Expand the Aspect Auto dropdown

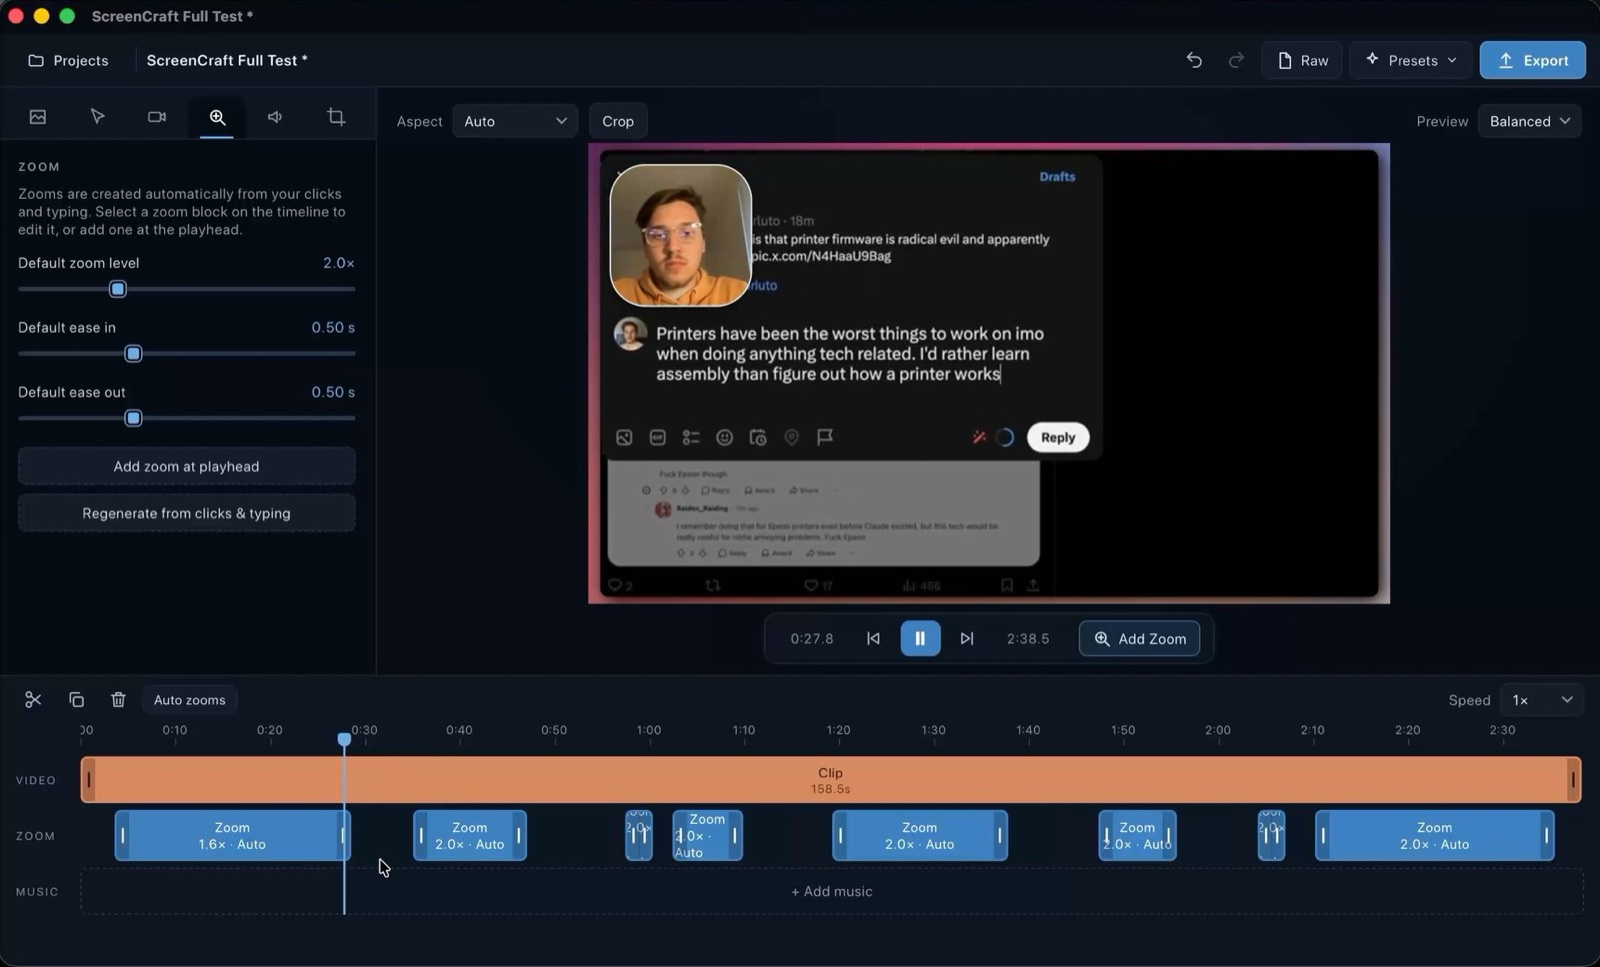pos(514,121)
